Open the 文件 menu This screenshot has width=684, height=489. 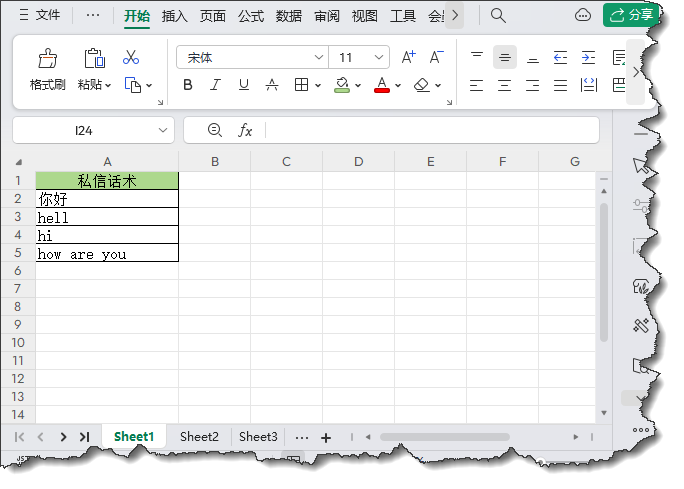(x=40, y=15)
